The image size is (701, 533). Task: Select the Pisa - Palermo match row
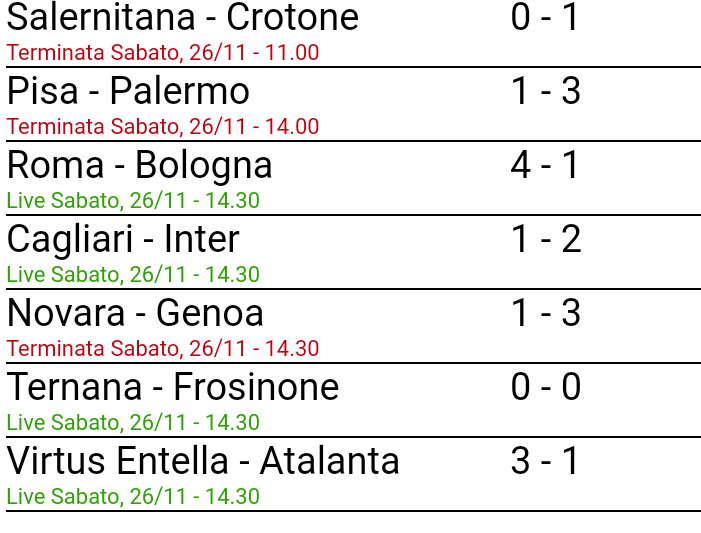tap(128, 92)
